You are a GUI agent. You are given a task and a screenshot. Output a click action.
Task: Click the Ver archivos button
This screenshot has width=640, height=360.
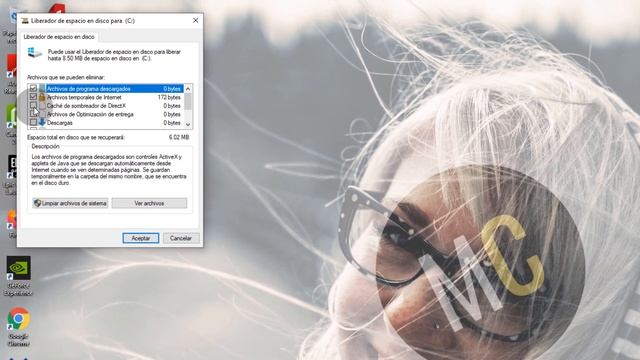coord(149,203)
